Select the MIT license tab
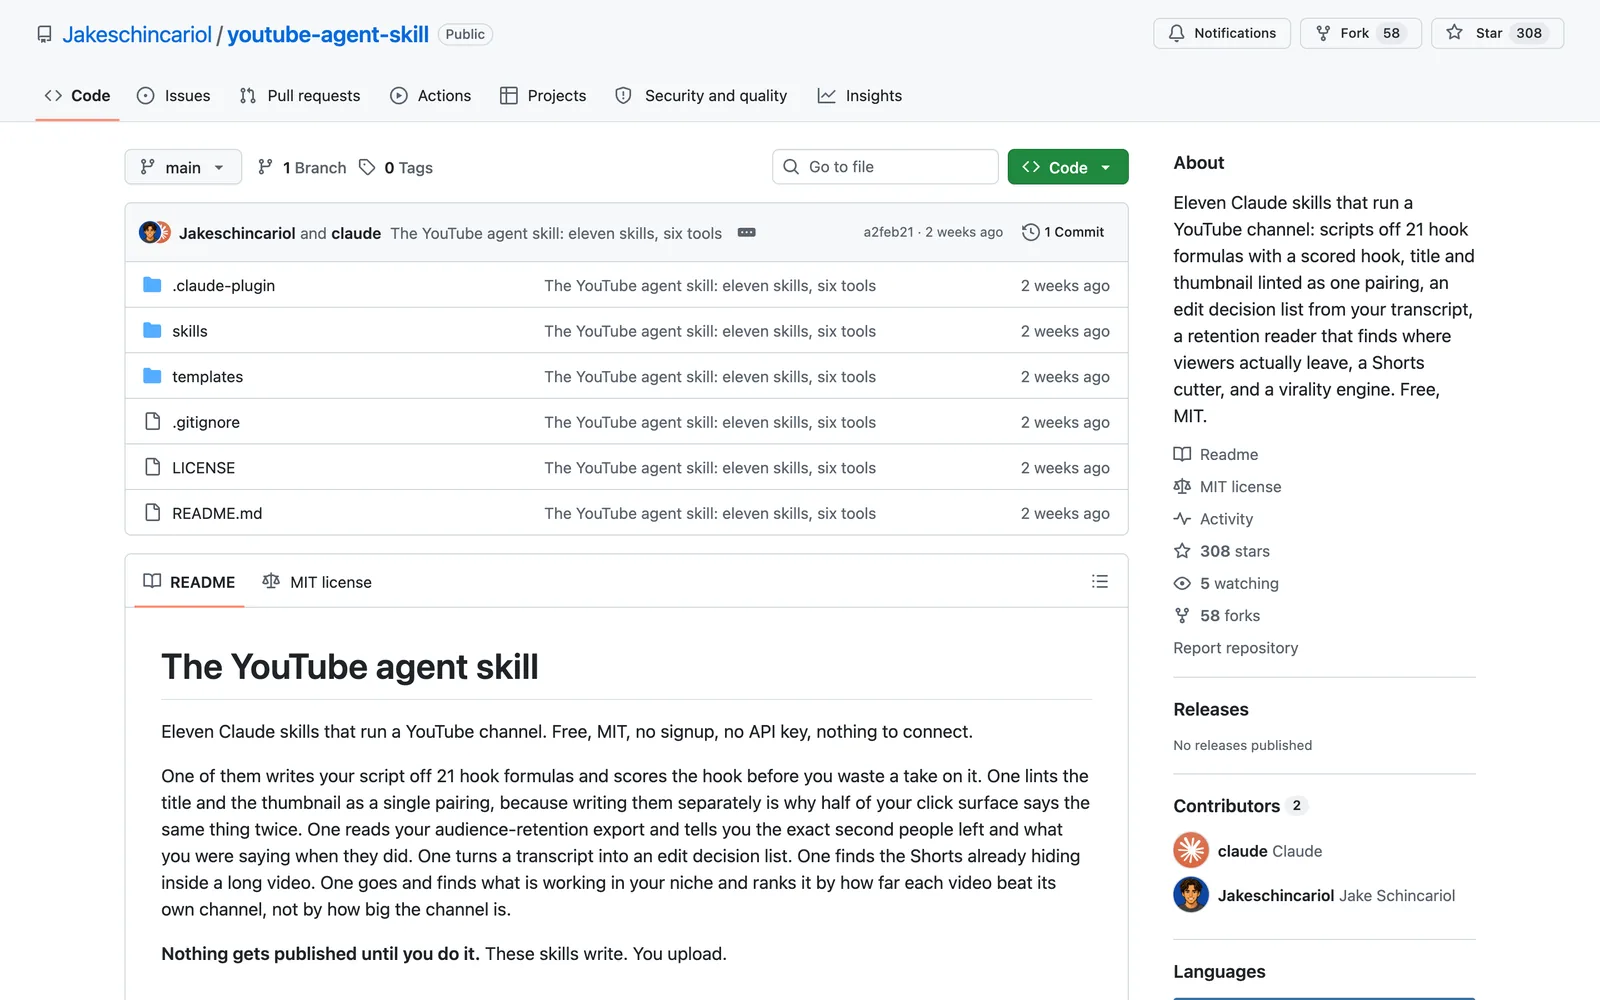This screenshot has height=1000, width=1600. [x=317, y=582]
